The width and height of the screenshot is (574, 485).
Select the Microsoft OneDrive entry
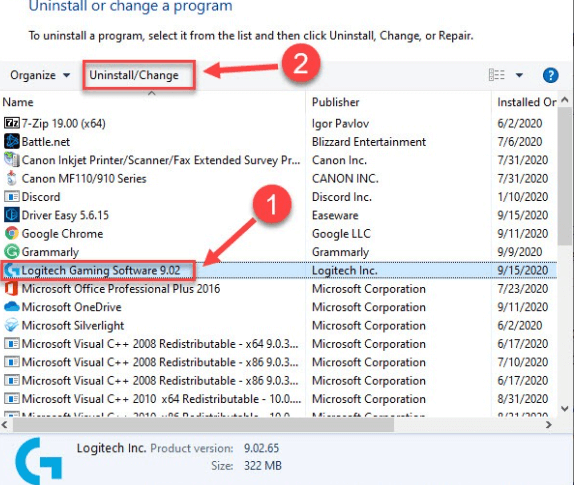(71, 307)
